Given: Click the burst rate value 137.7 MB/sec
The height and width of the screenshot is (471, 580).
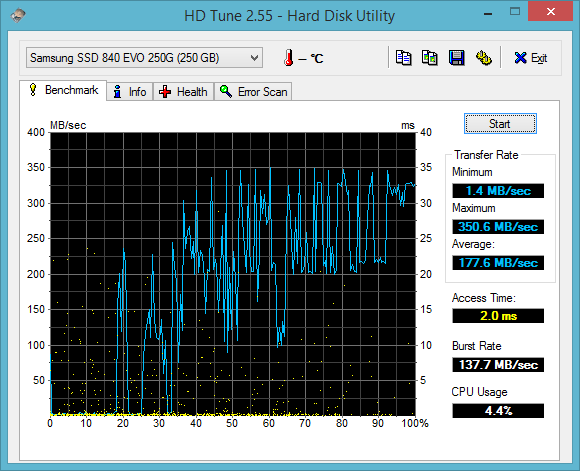Looking at the screenshot, I should tap(498, 365).
